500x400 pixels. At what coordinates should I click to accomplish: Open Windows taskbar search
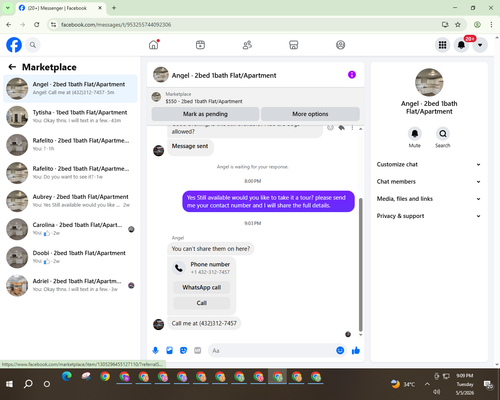28,384
